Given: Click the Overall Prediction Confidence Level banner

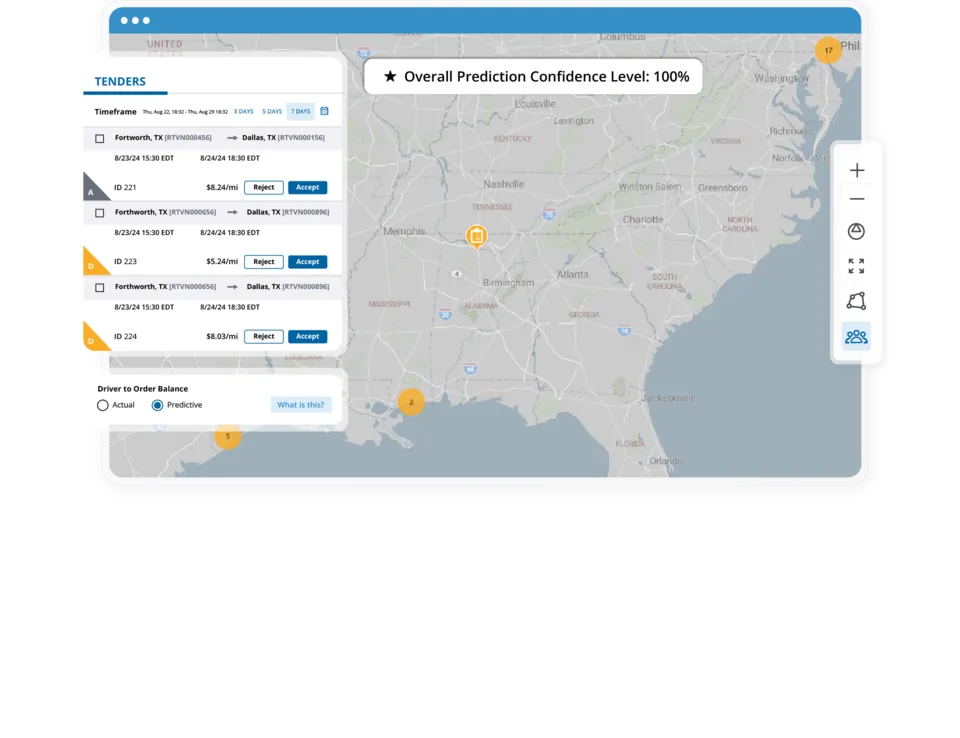Looking at the screenshot, I should coord(536,76).
